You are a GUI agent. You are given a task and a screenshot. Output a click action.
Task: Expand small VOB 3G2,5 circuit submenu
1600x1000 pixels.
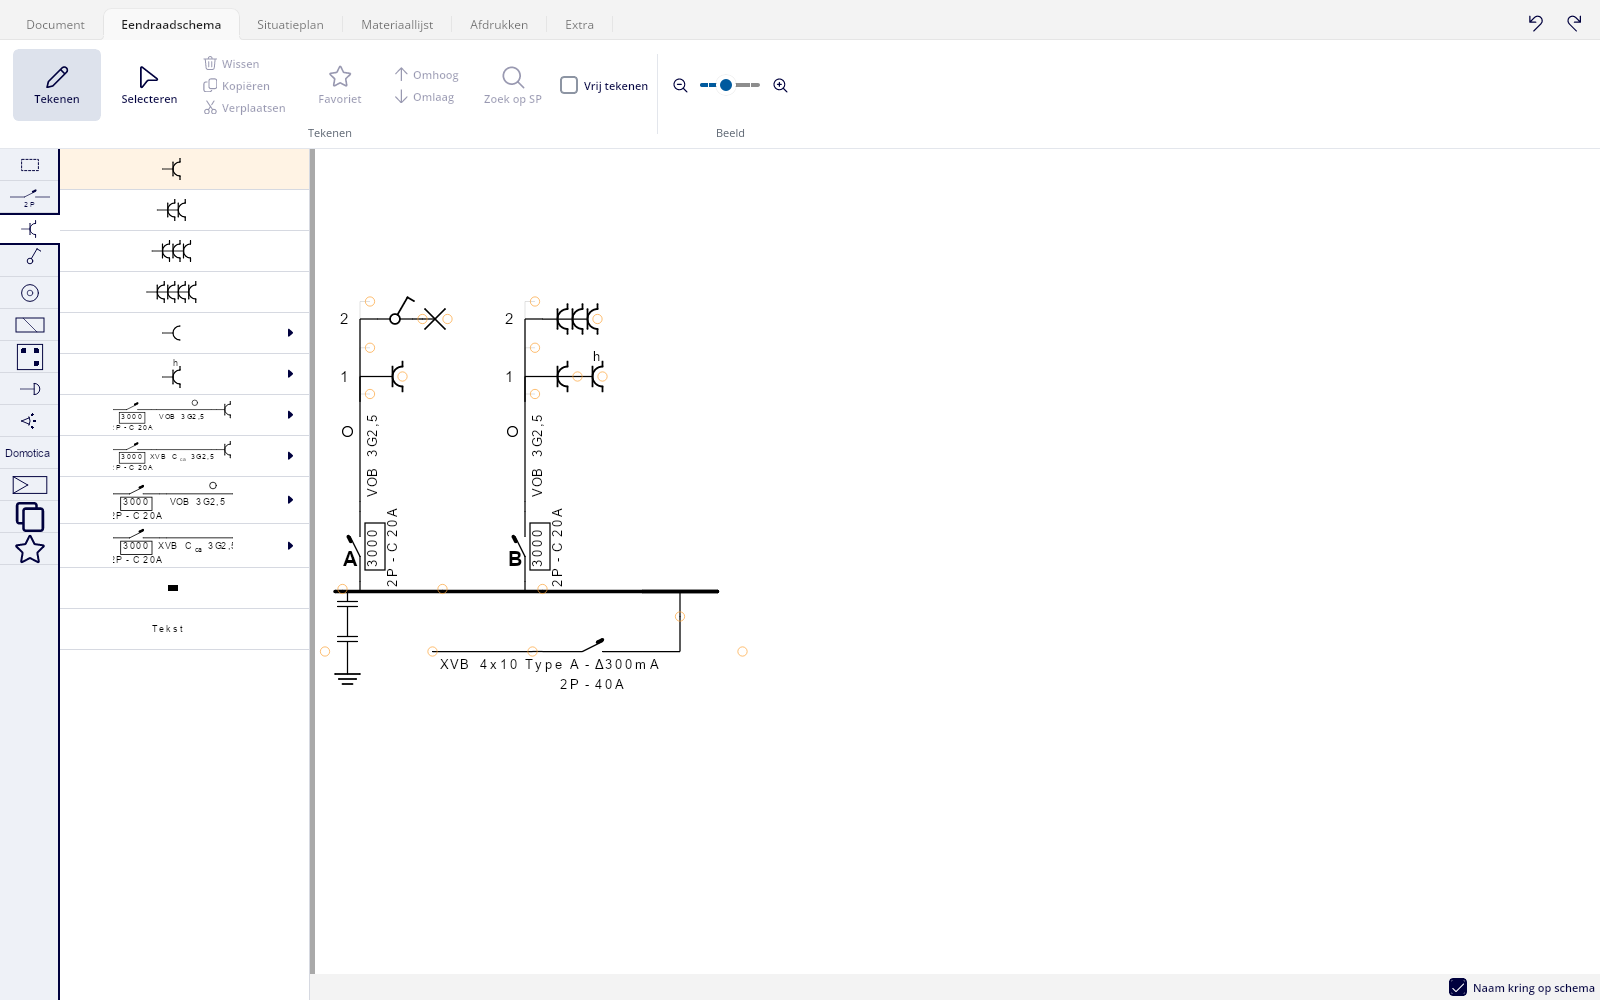click(x=290, y=415)
